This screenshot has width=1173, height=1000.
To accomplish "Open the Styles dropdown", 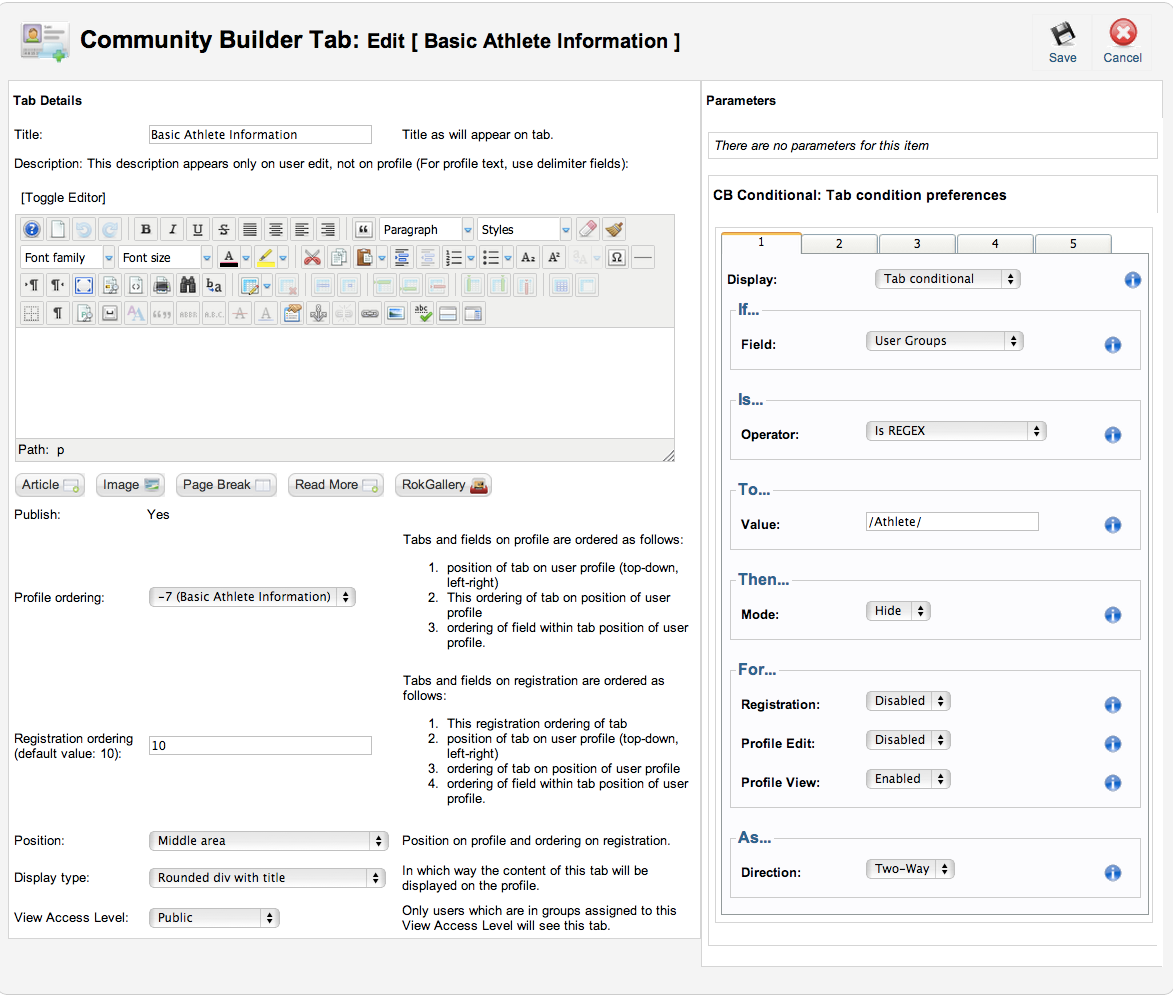I will (525, 229).
